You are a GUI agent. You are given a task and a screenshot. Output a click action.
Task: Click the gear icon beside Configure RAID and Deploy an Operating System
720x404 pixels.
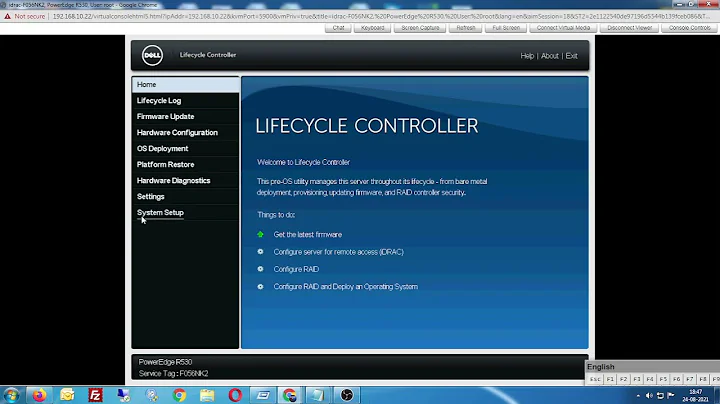260,286
